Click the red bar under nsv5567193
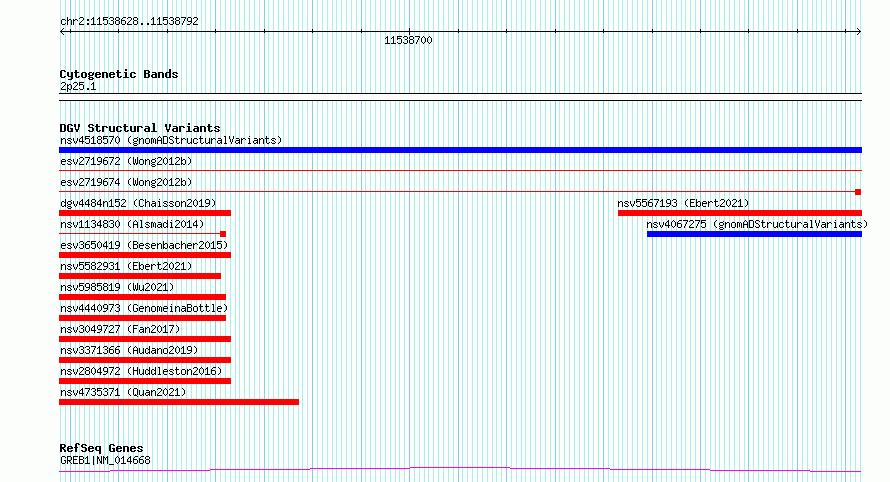890x482 pixels. coord(740,213)
